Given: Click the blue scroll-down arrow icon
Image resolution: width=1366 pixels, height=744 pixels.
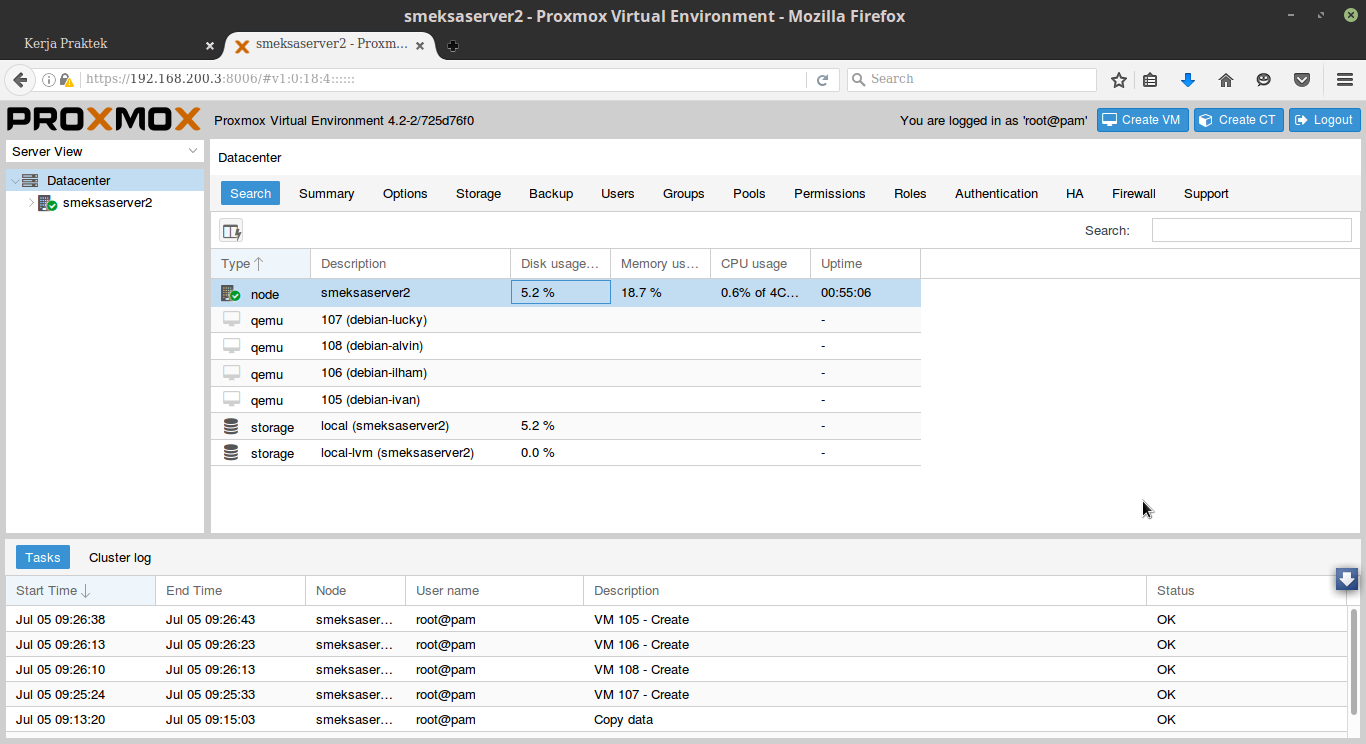Looking at the screenshot, I should coord(1347,579).
